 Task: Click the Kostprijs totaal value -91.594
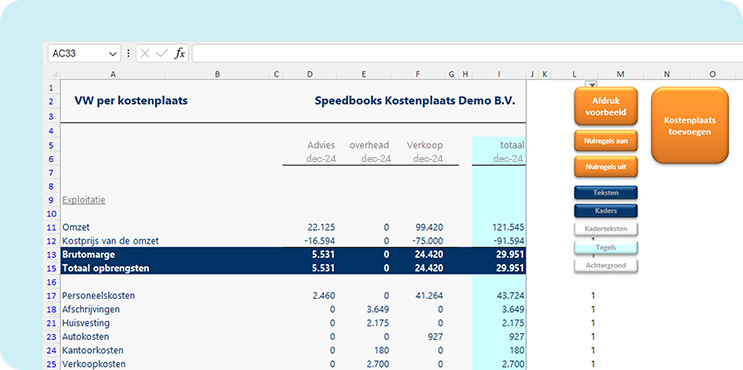508,241
